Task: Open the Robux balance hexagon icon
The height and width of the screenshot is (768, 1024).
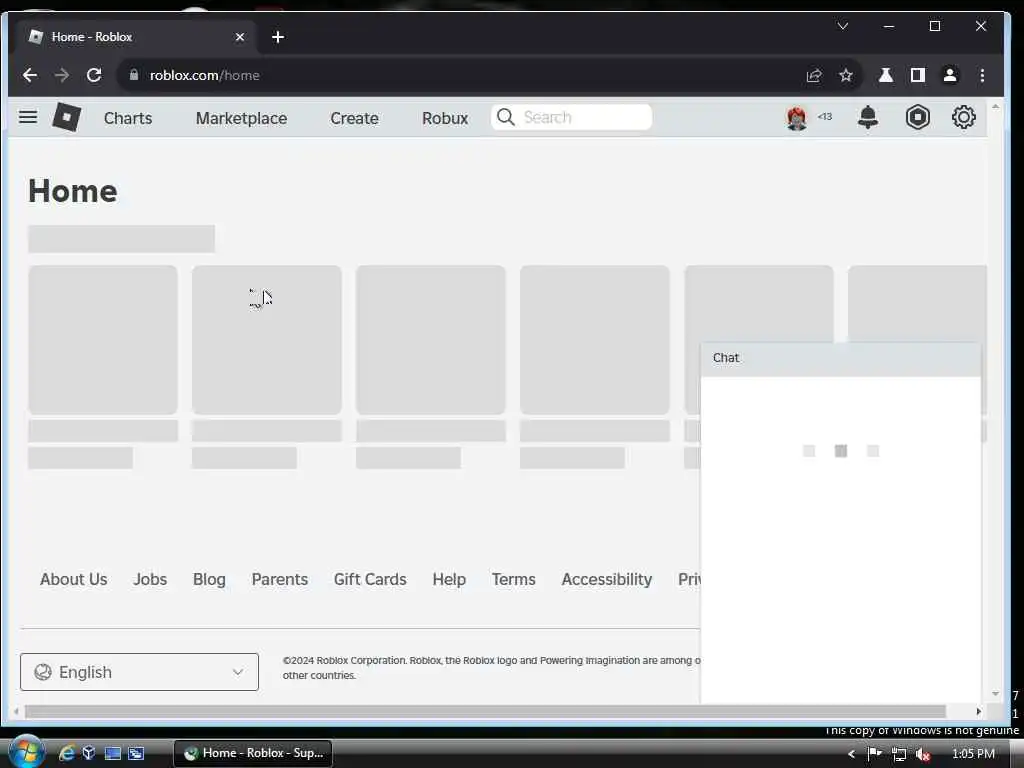Action: point(918,118)
